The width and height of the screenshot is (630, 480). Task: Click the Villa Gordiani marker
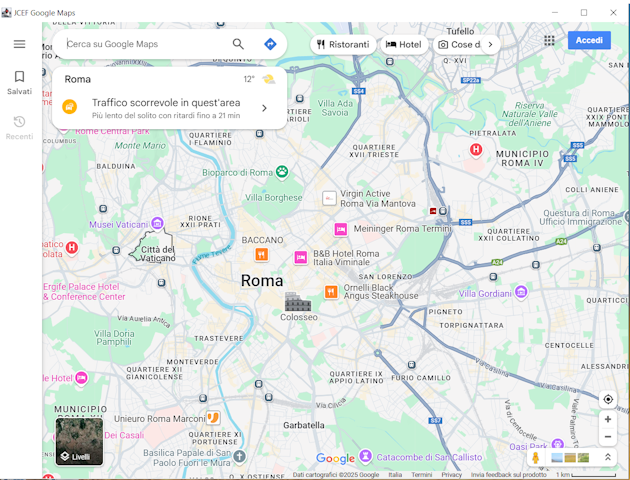[521, 292]
